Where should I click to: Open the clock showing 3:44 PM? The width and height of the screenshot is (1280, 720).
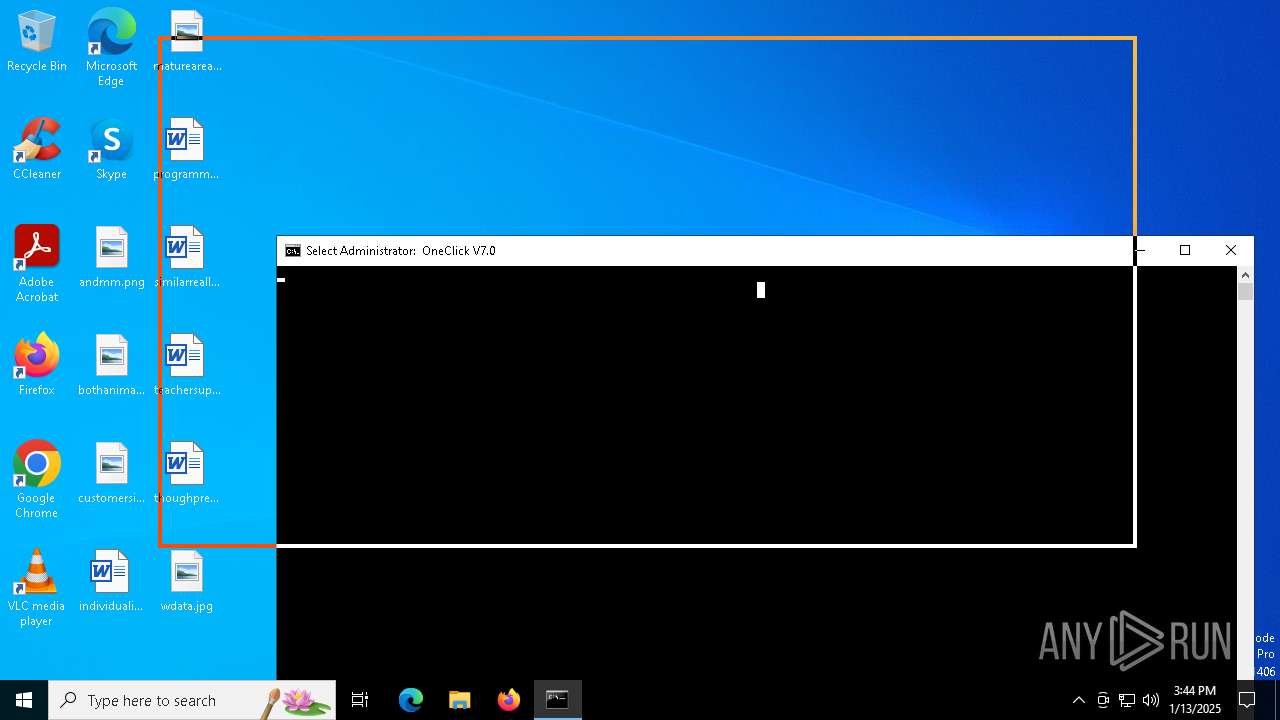(x=1195, y=700)
